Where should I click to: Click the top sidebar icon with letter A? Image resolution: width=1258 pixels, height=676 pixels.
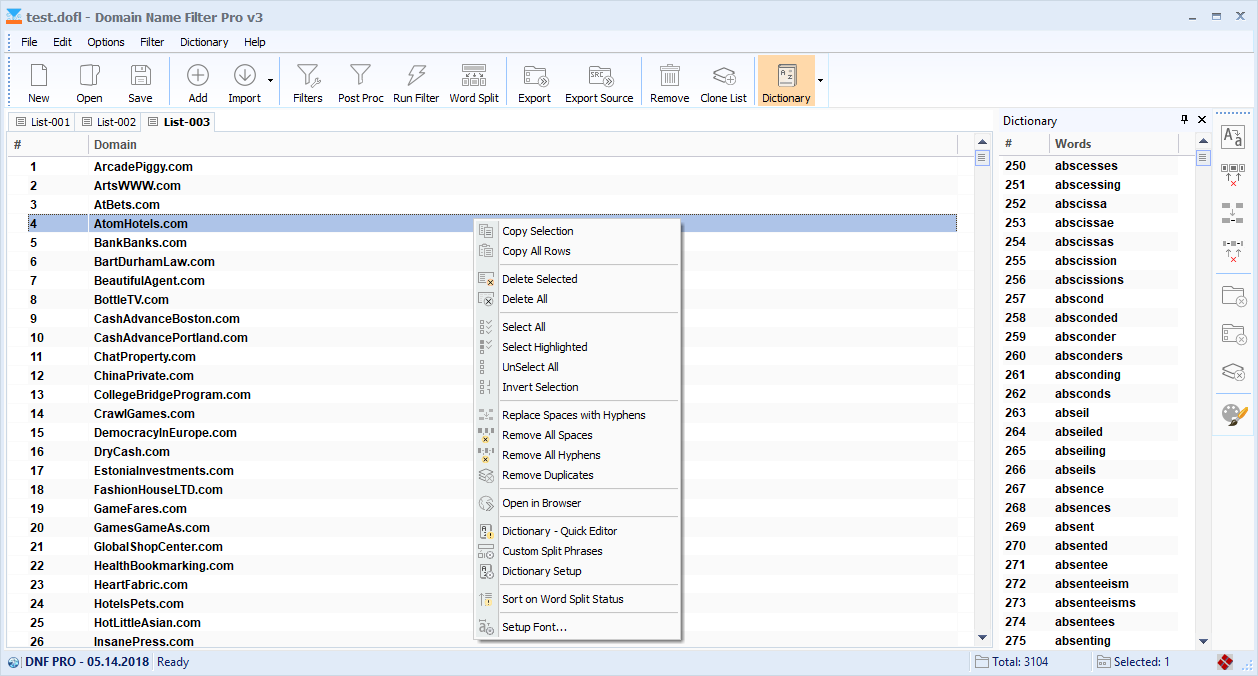[x=1233, y=138]
